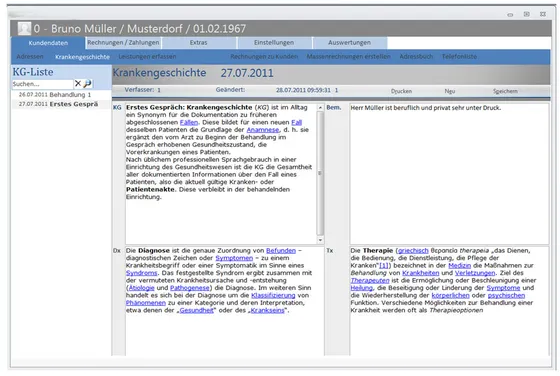Click the magnifier search icon in KG-Liste

pos(87,84)
